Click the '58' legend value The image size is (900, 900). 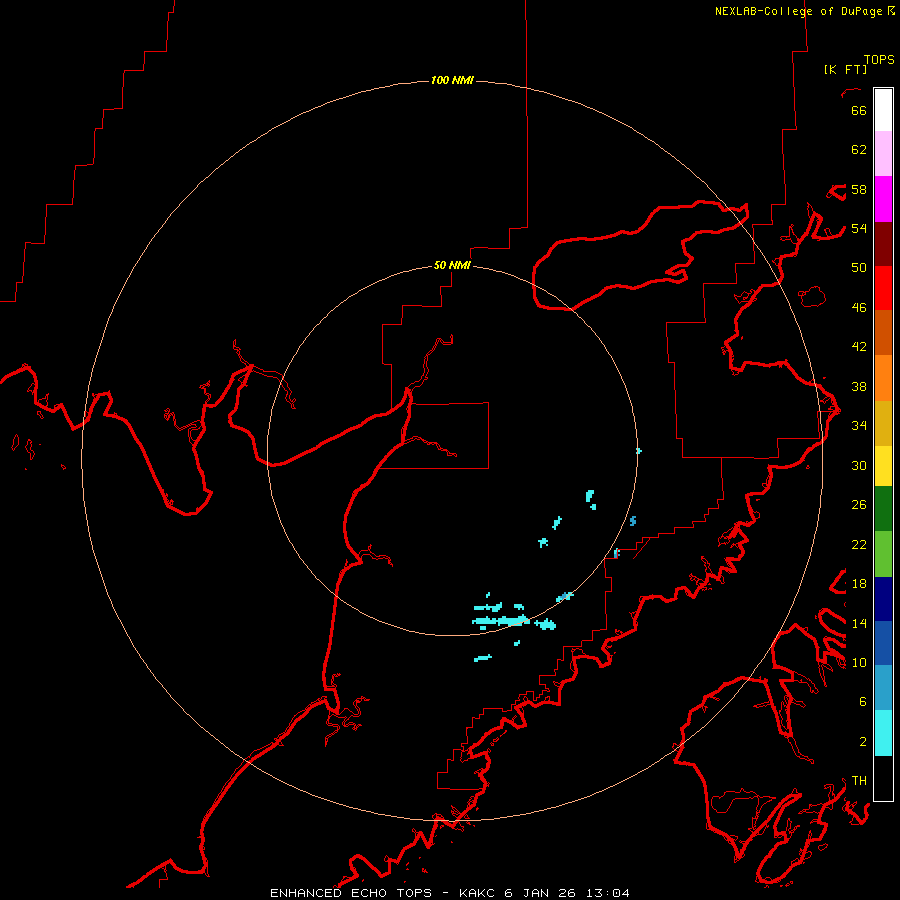pyautogui.click(x=859, y=189)
